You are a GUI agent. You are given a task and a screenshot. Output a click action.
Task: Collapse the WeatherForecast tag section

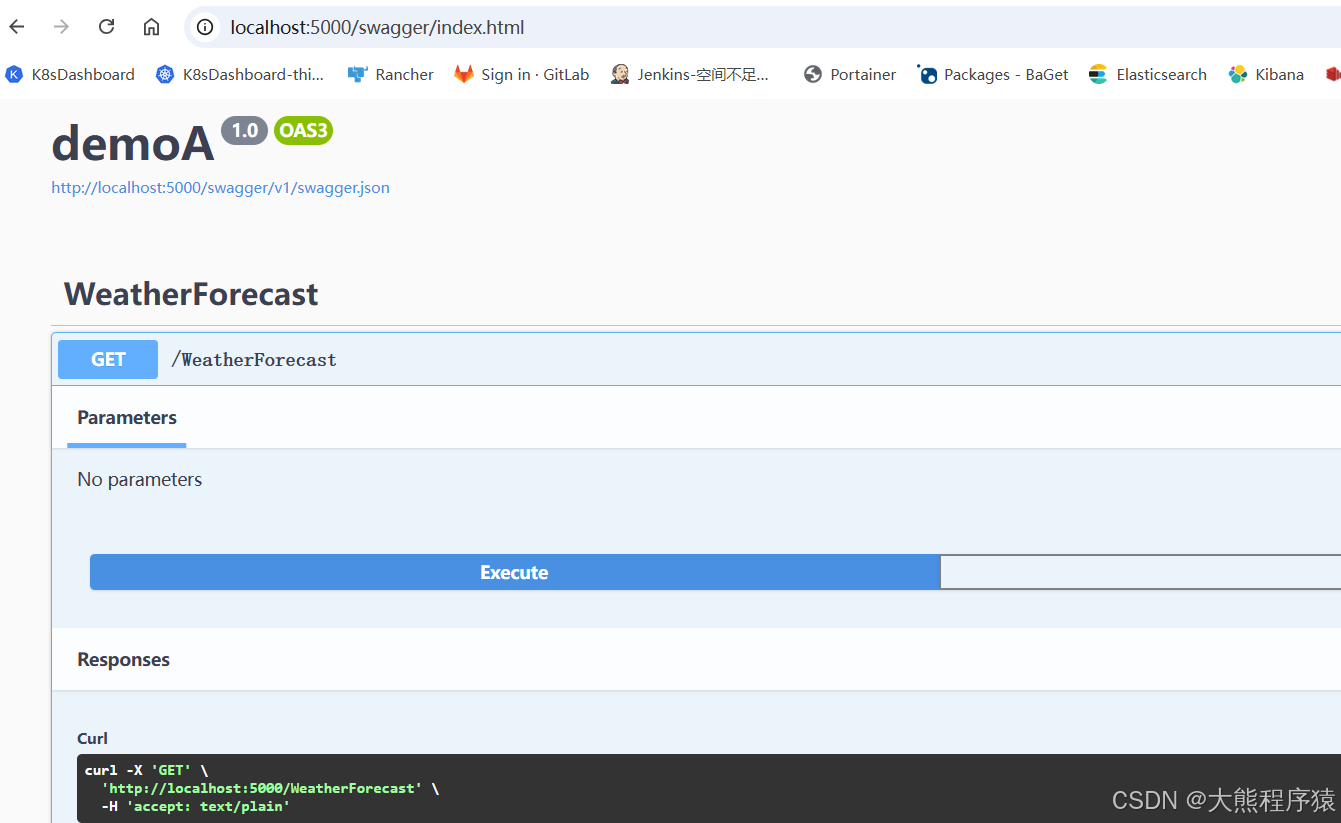[190, 293]
